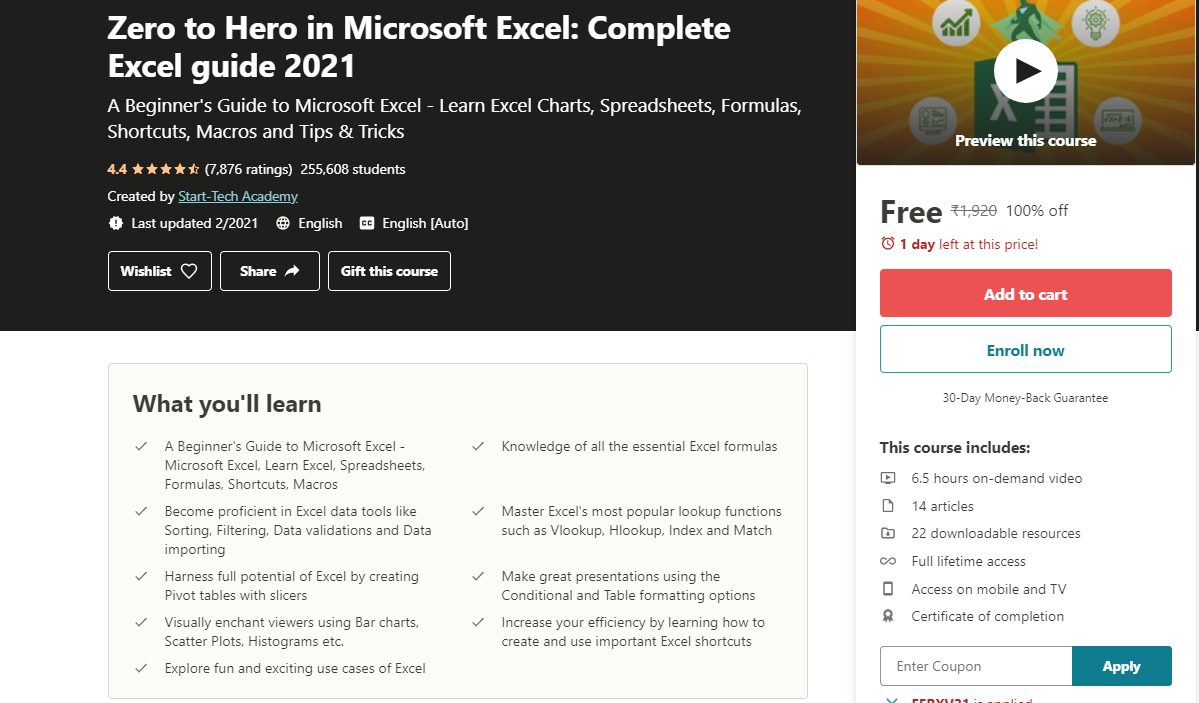Click the alarm clock icon near 1 day left
This screenshot has width=1199, height=703.
(888, 243)
